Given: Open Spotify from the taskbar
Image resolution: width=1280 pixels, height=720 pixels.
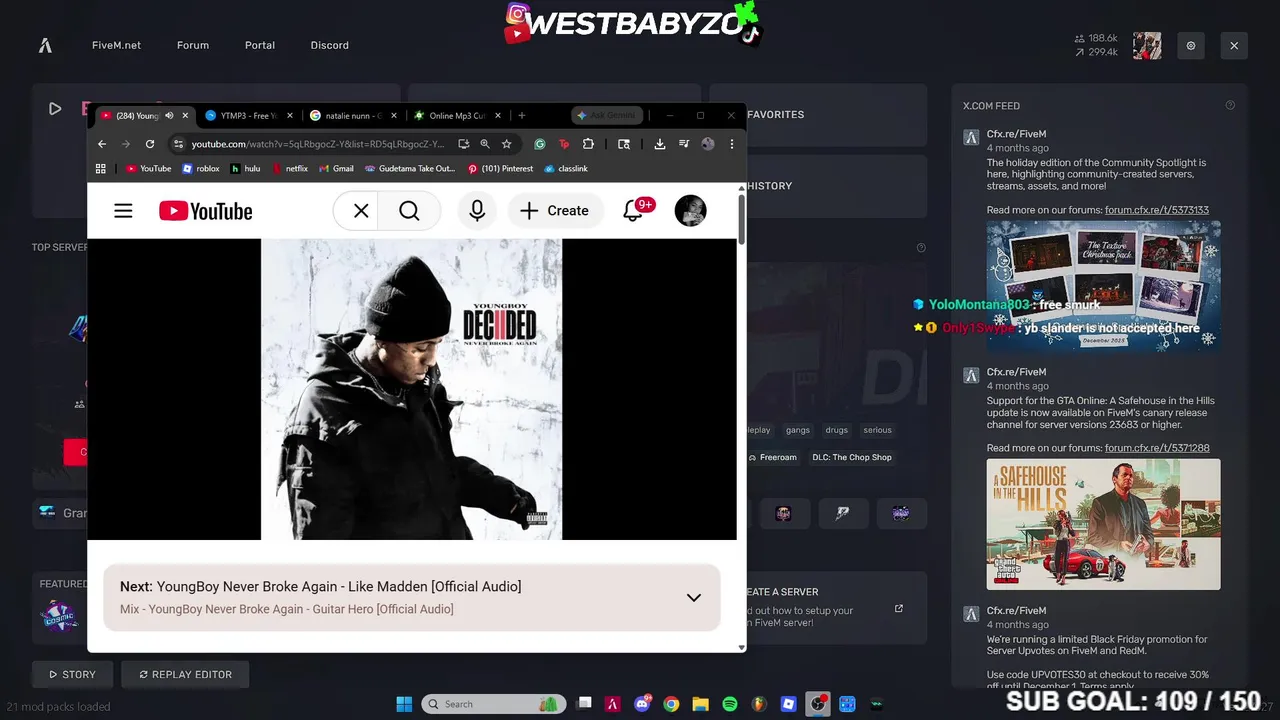Looking at the screenshot, I should (x=730, y=704).
